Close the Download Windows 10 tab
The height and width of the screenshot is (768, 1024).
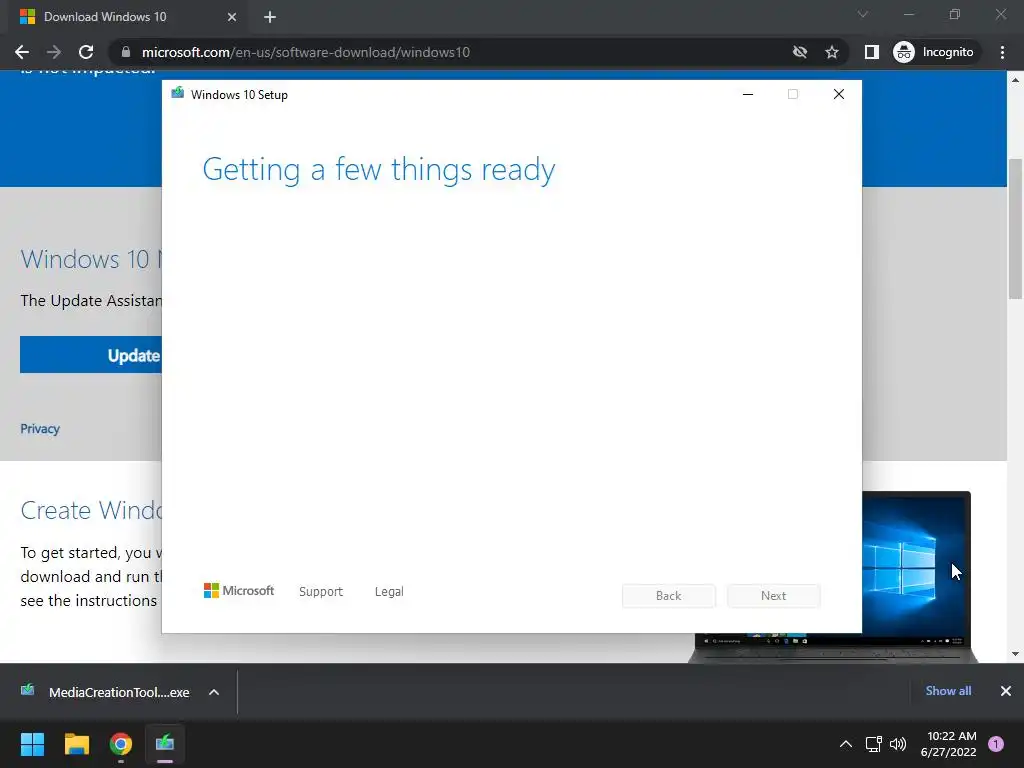[232, 17]
